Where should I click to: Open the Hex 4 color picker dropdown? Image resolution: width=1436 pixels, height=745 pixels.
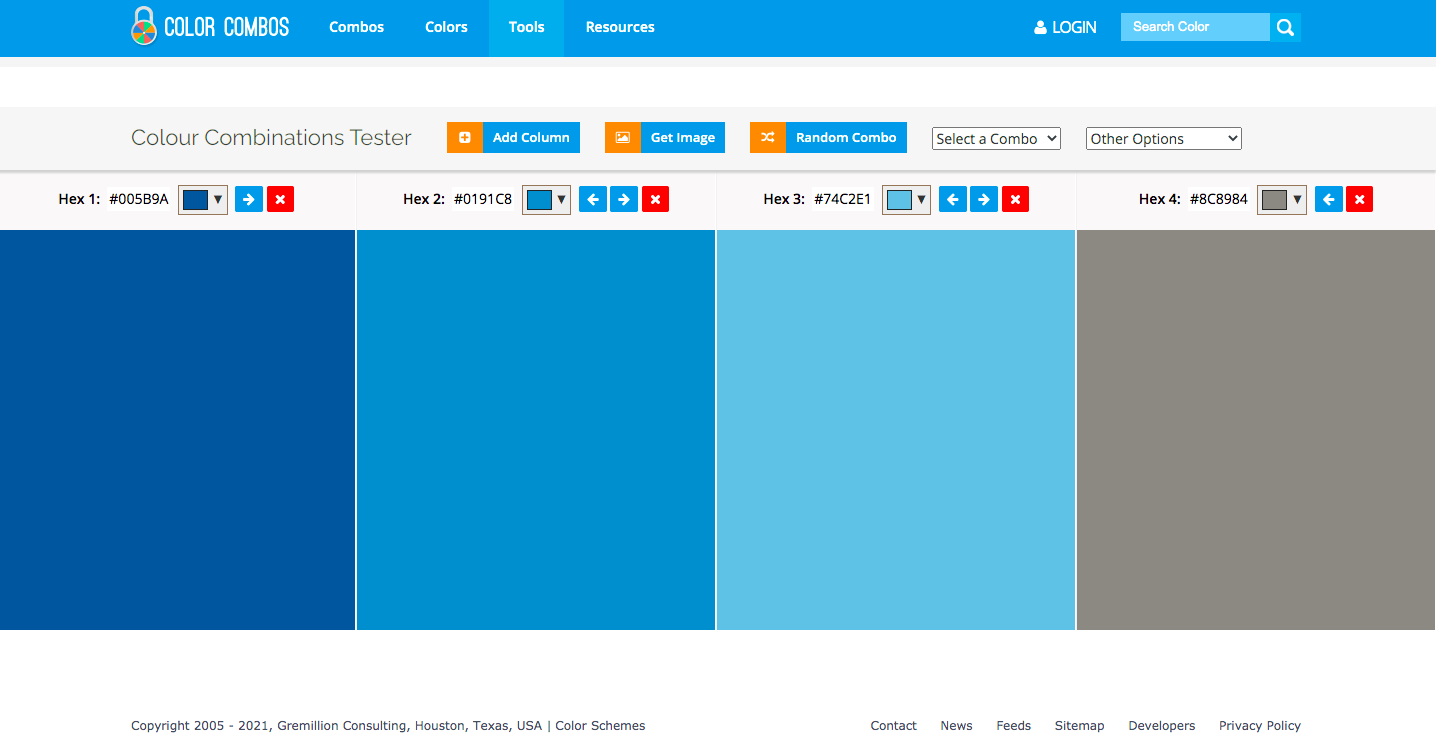1282,199
